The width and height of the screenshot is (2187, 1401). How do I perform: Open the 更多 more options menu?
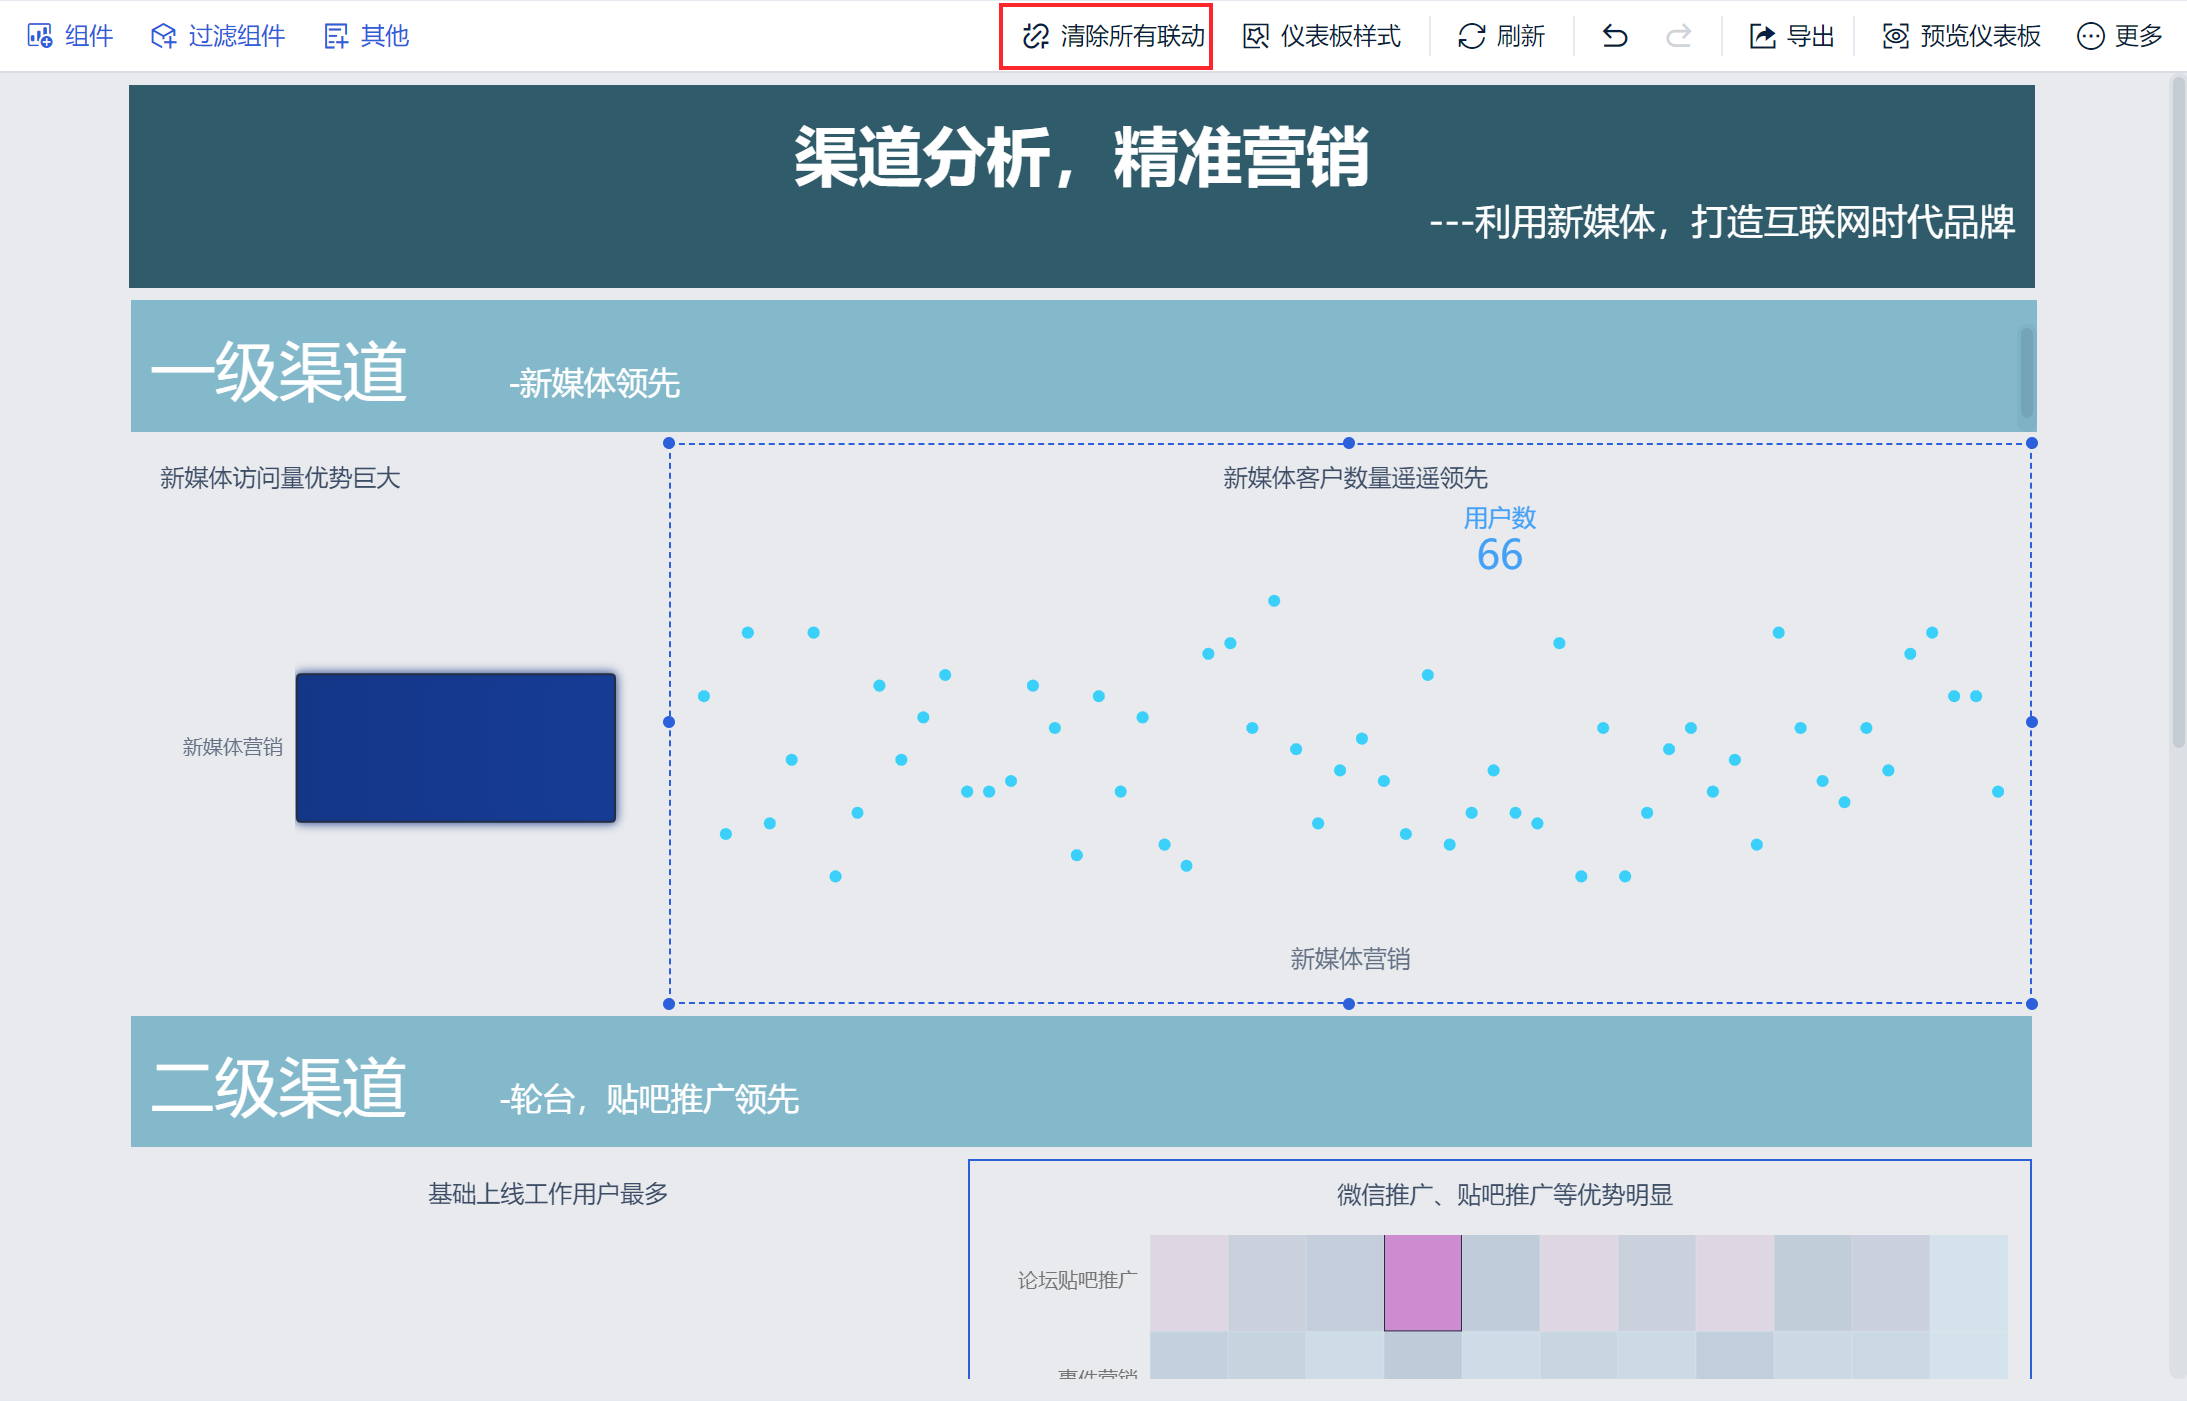2119,36
